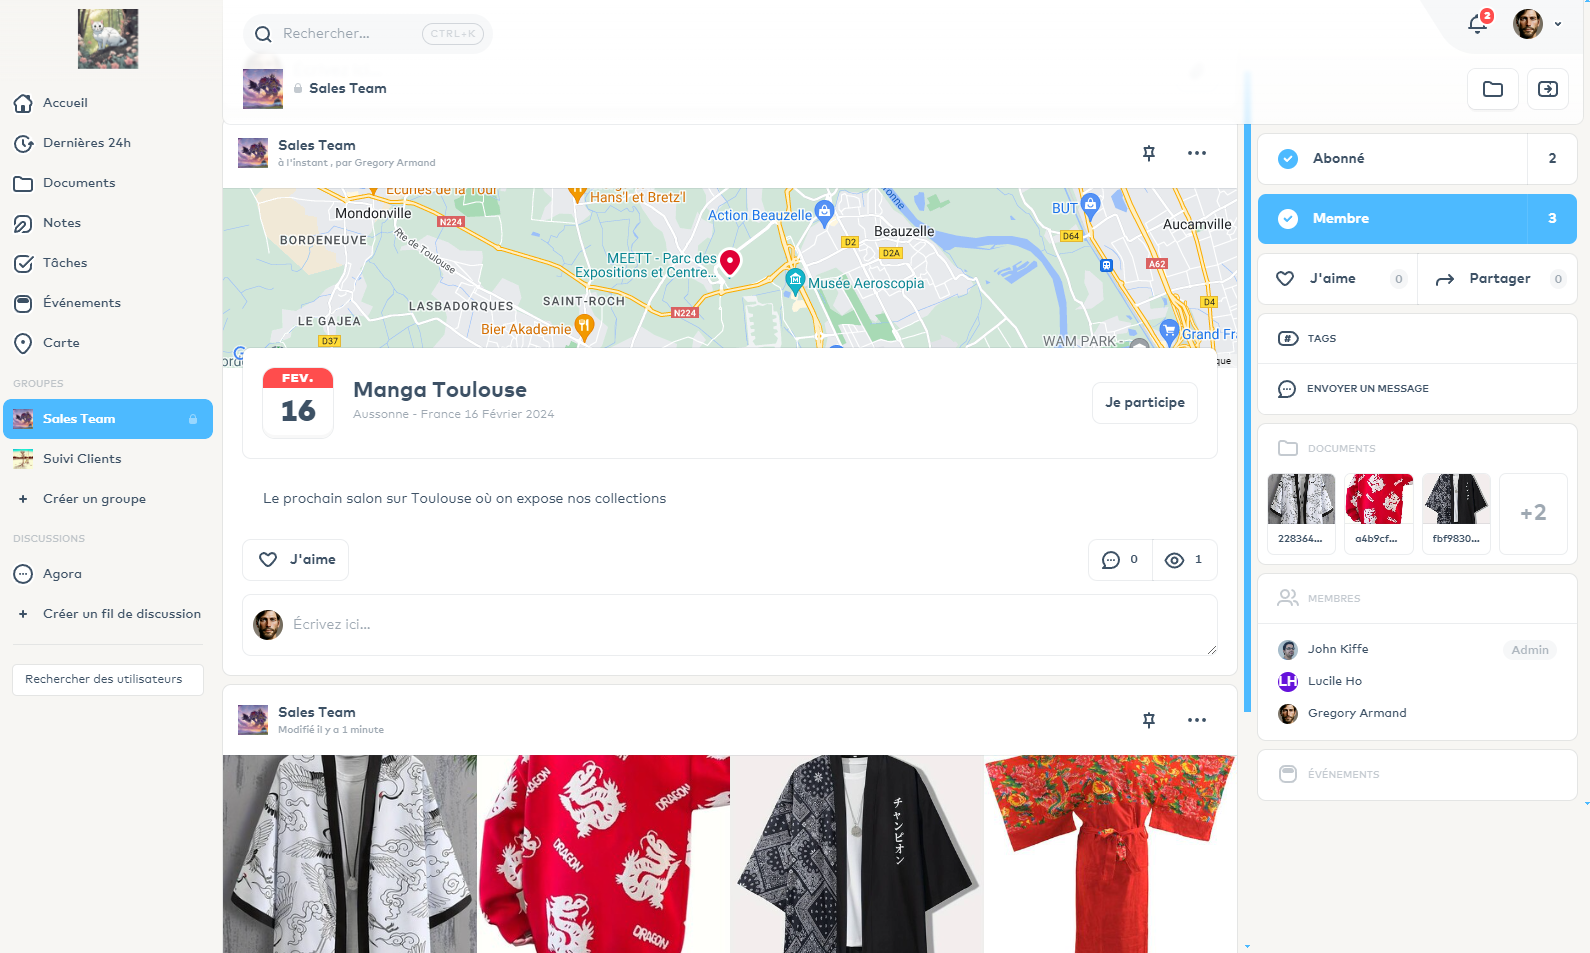Pin the kimono photos post
The height and width of the screenshot is (953, 1590).
pos(1149,720)
